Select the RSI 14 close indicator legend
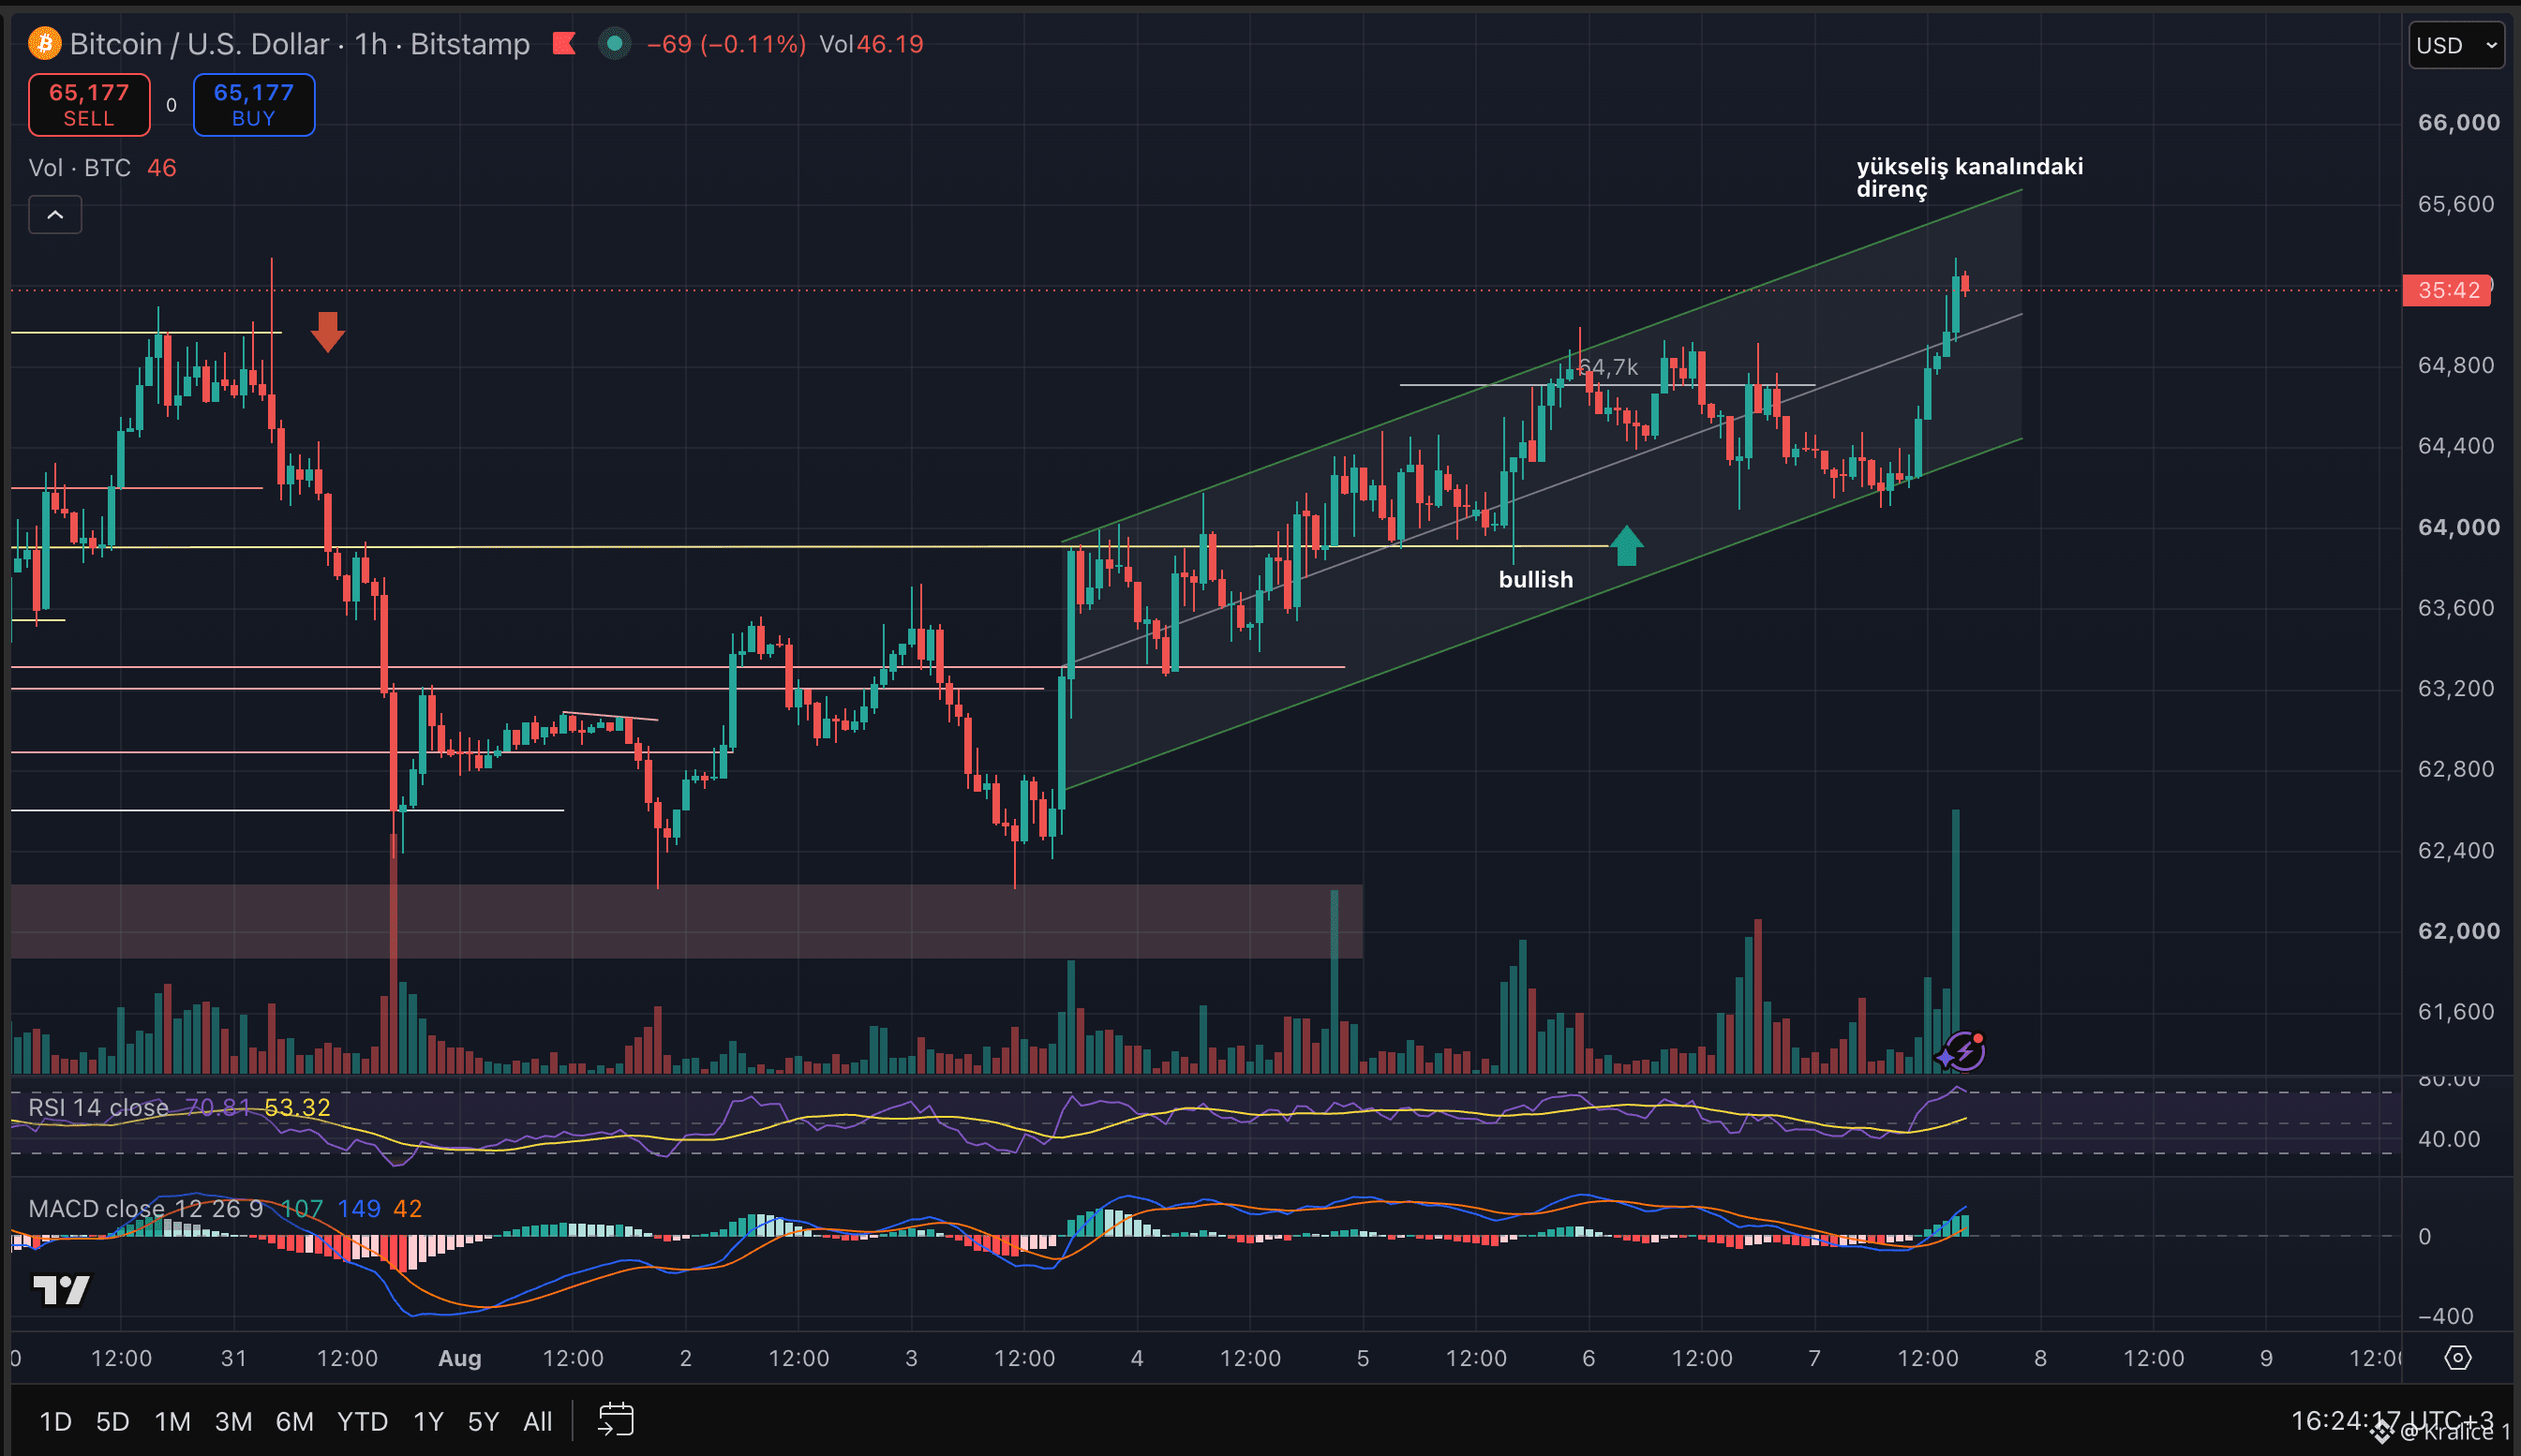This screenshot has width=2521, height=1456. [x=98, y=1107]
